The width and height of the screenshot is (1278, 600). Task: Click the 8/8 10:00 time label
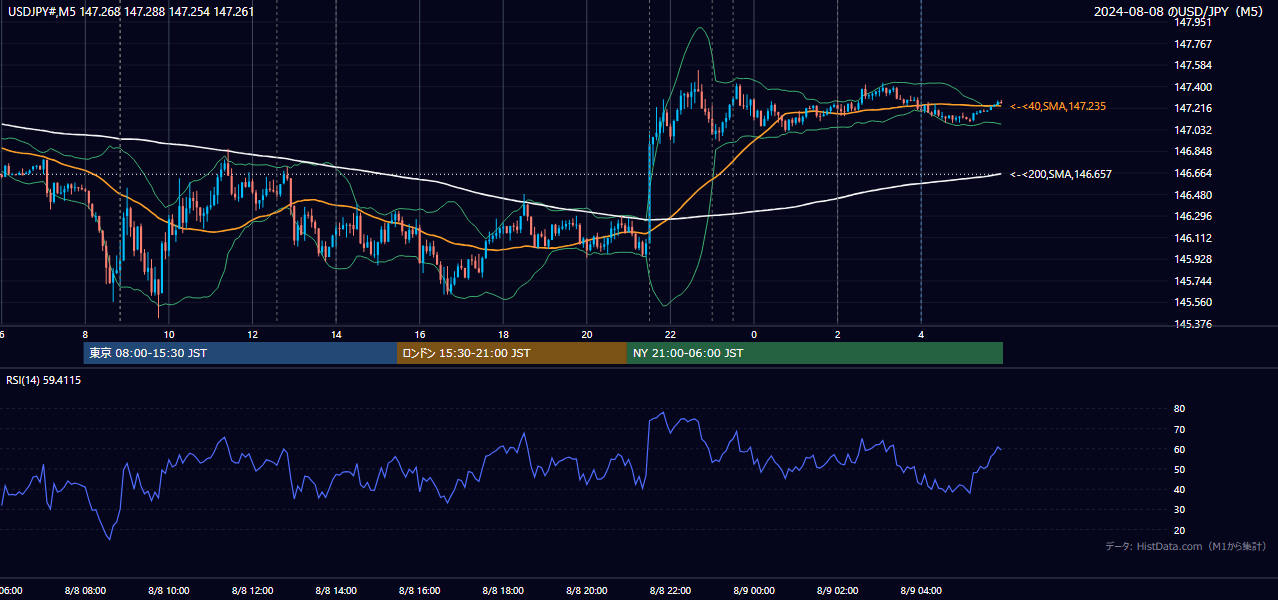(x=169, y=590)
